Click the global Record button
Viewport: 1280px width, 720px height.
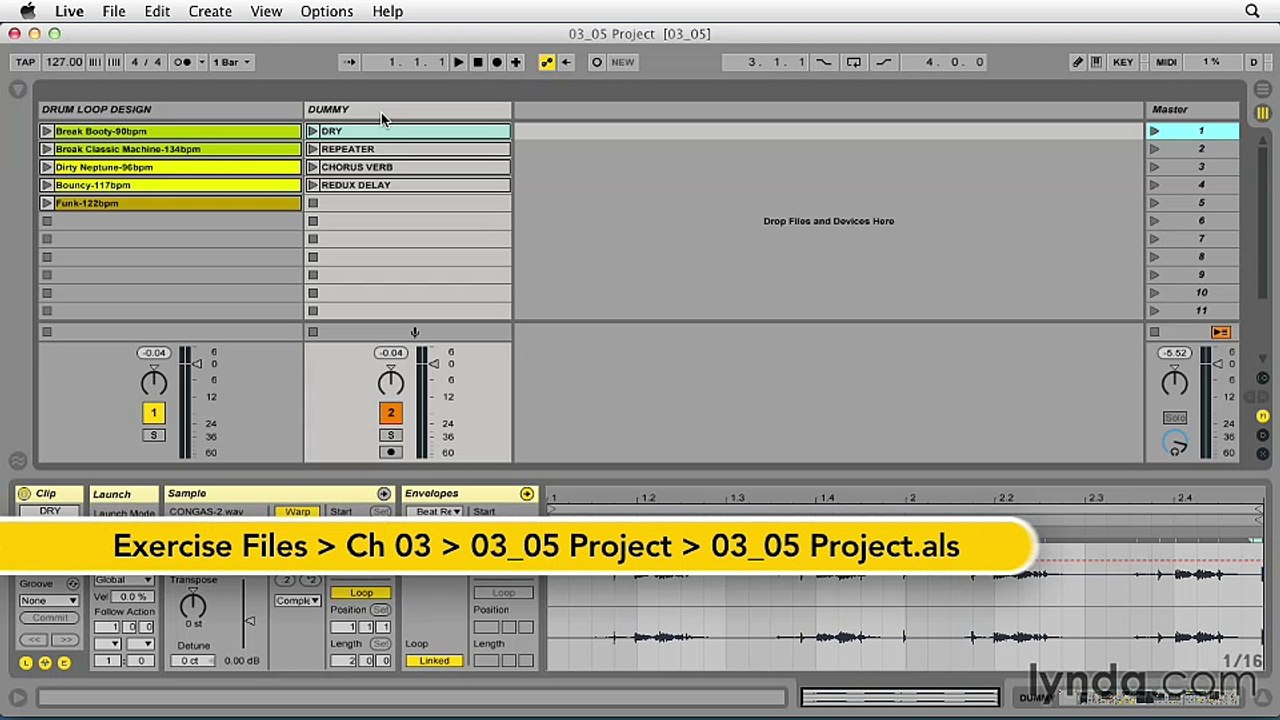coord(496,62)
